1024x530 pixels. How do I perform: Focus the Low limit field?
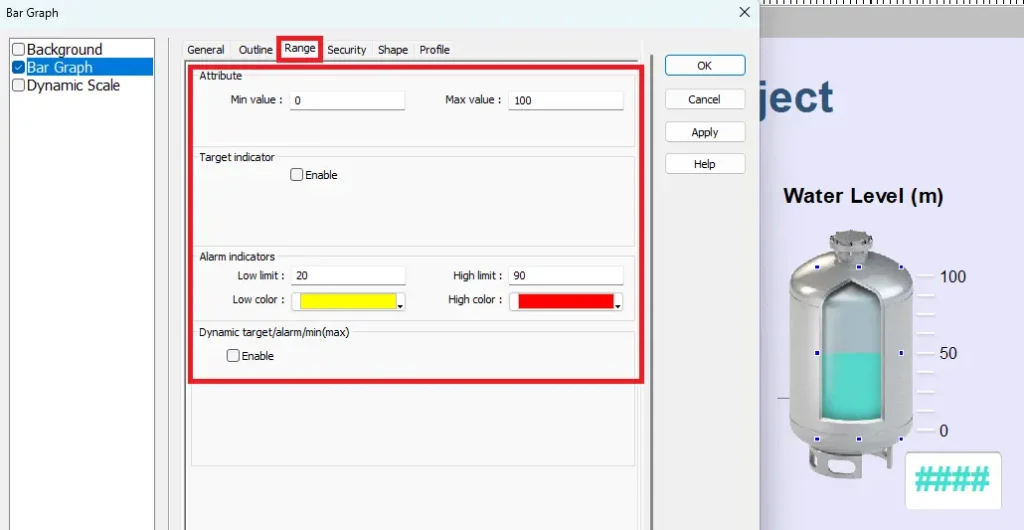point(347,275)
